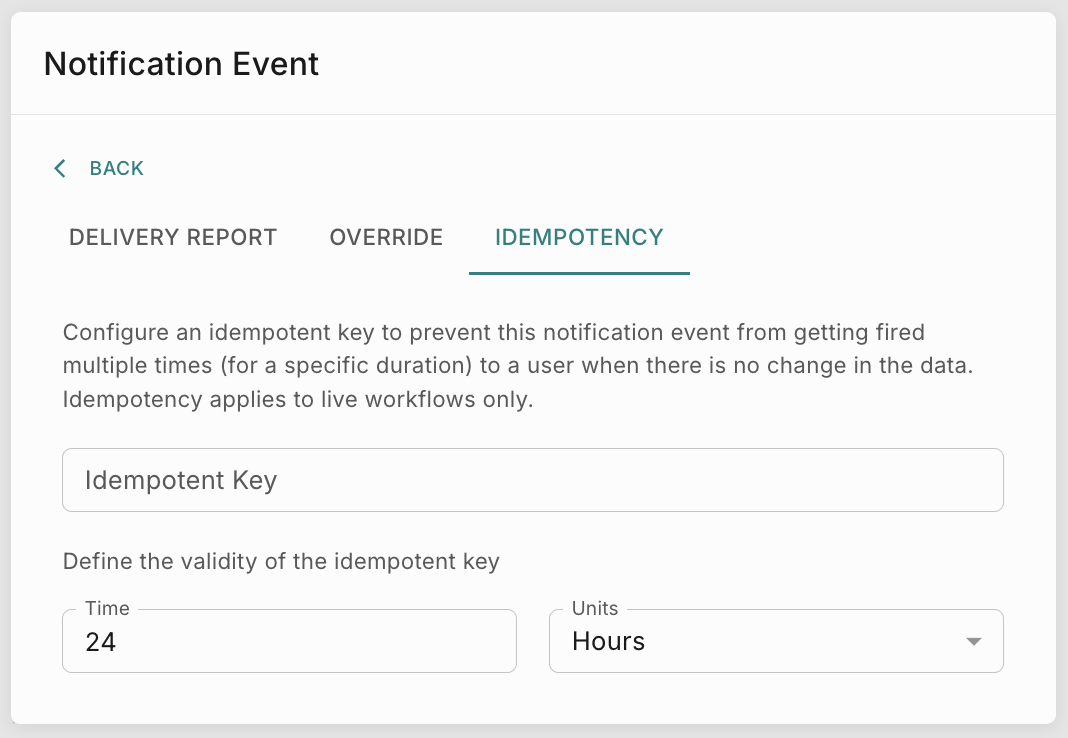Click the underline beneath the Idempotency tab

coord(579,273)
